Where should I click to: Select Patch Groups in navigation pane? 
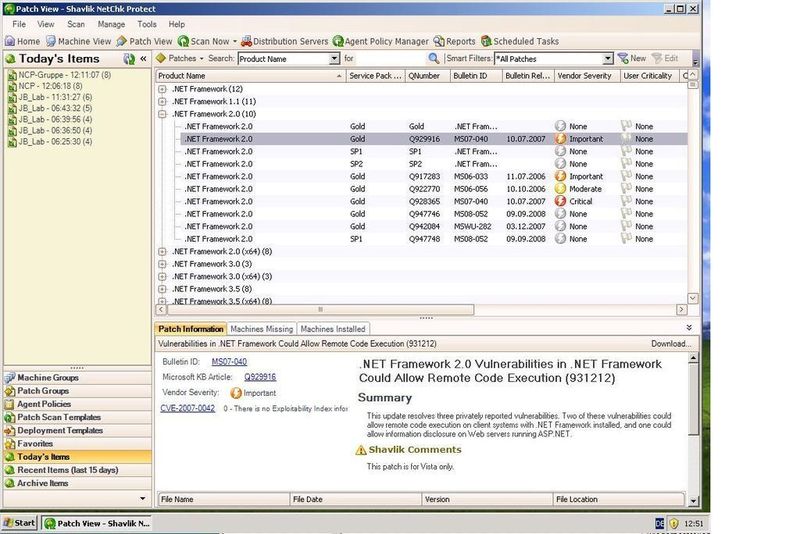(x=78, y=391)
